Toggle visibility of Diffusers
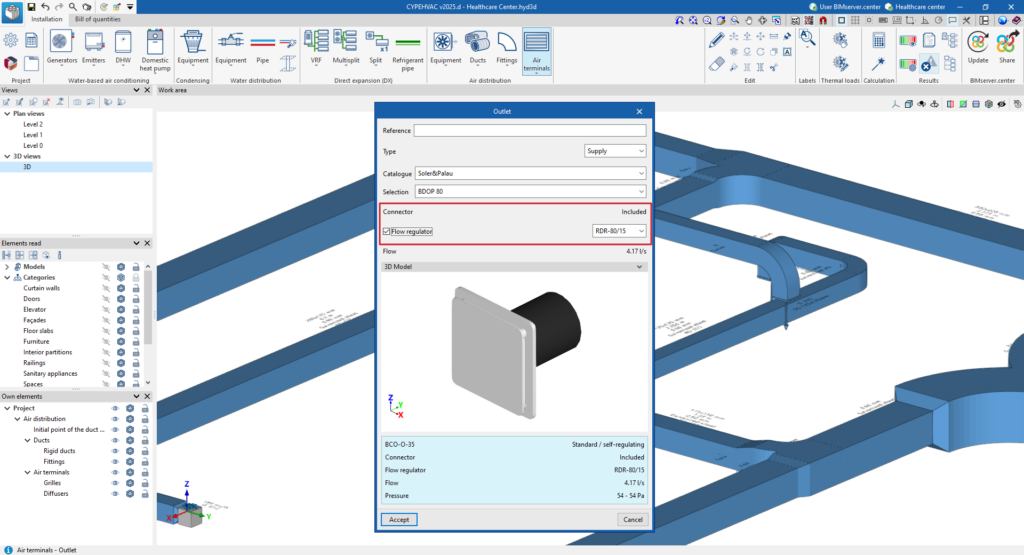1024x555 pixels. pos(115,494)
